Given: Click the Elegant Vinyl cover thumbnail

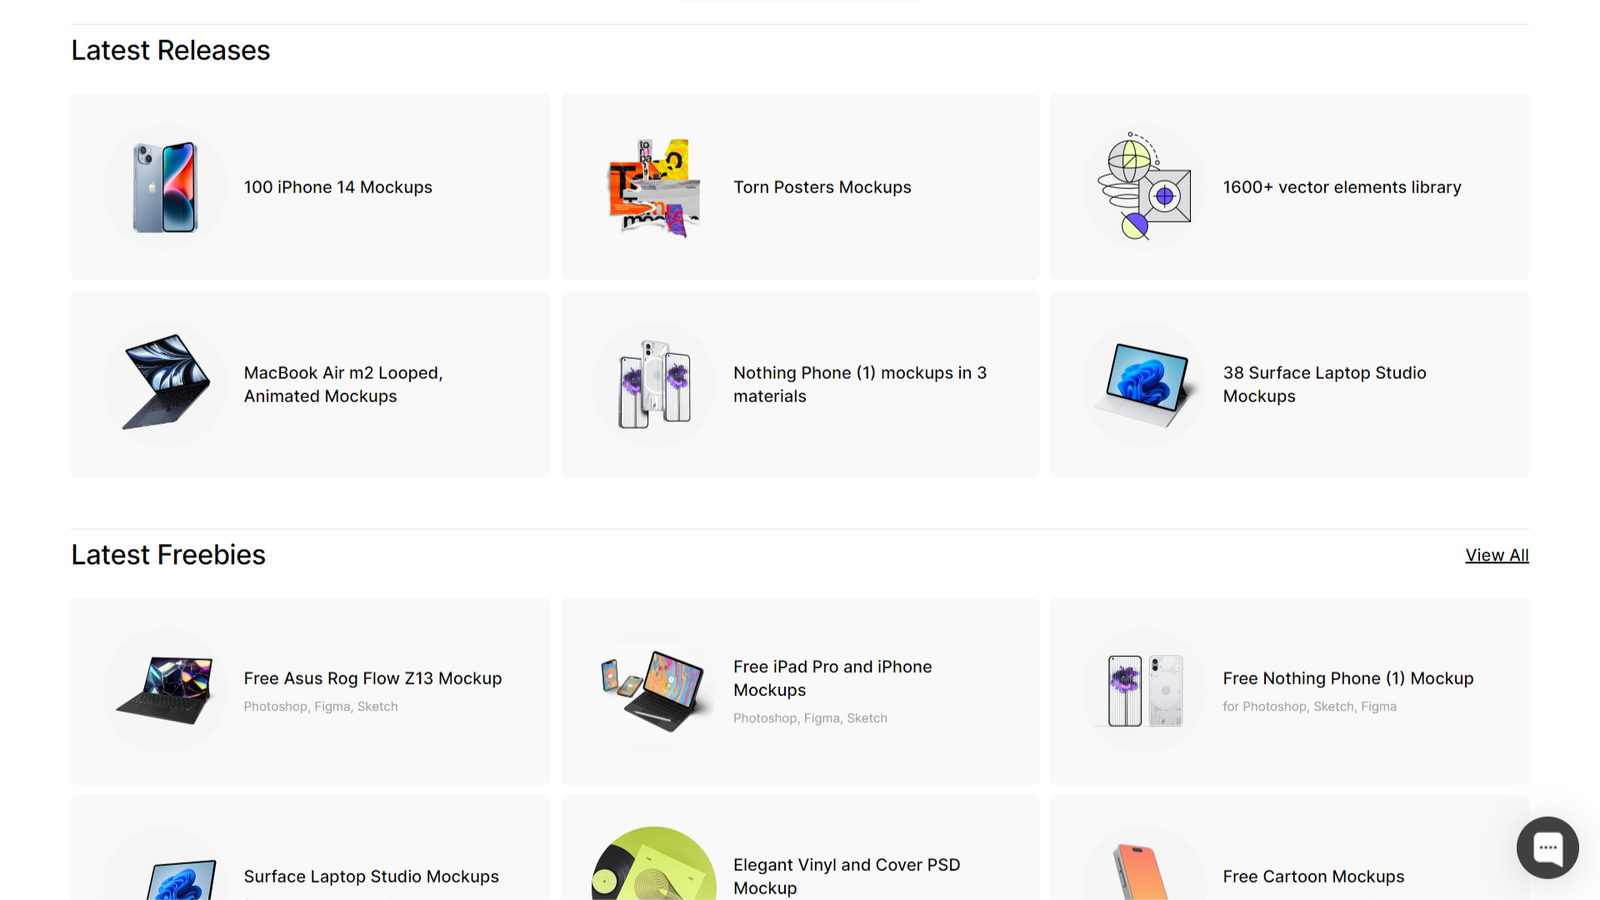Looking at the screenshot, I should 654,864.
